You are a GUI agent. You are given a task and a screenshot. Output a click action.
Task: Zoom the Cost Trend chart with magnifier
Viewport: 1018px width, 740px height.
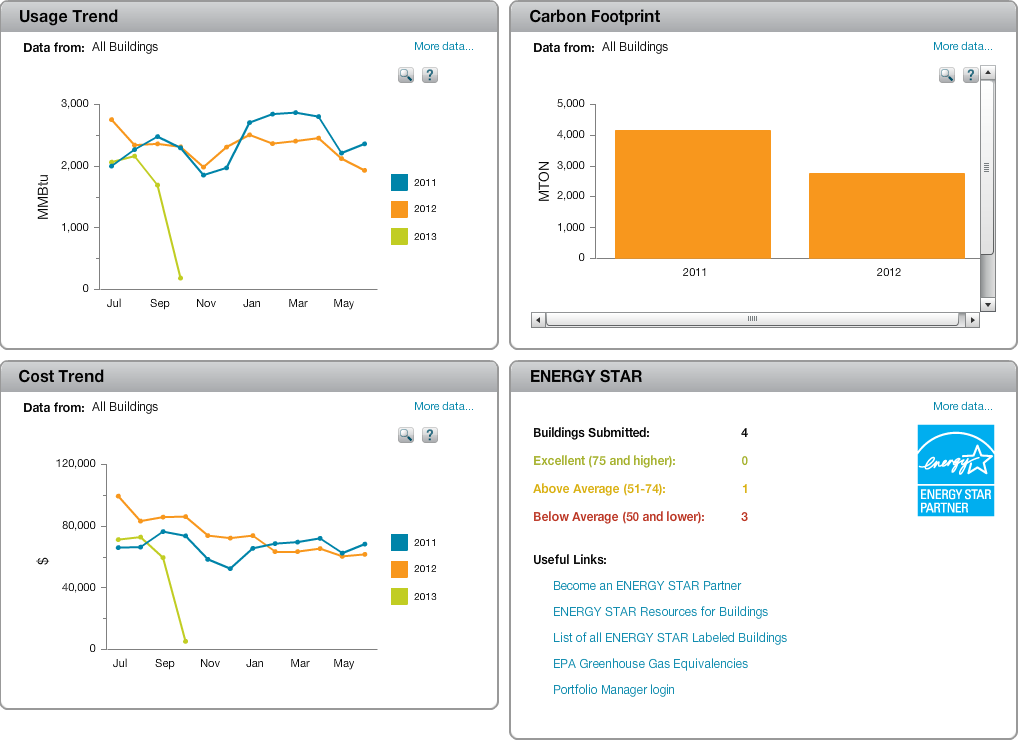[405, 435]
